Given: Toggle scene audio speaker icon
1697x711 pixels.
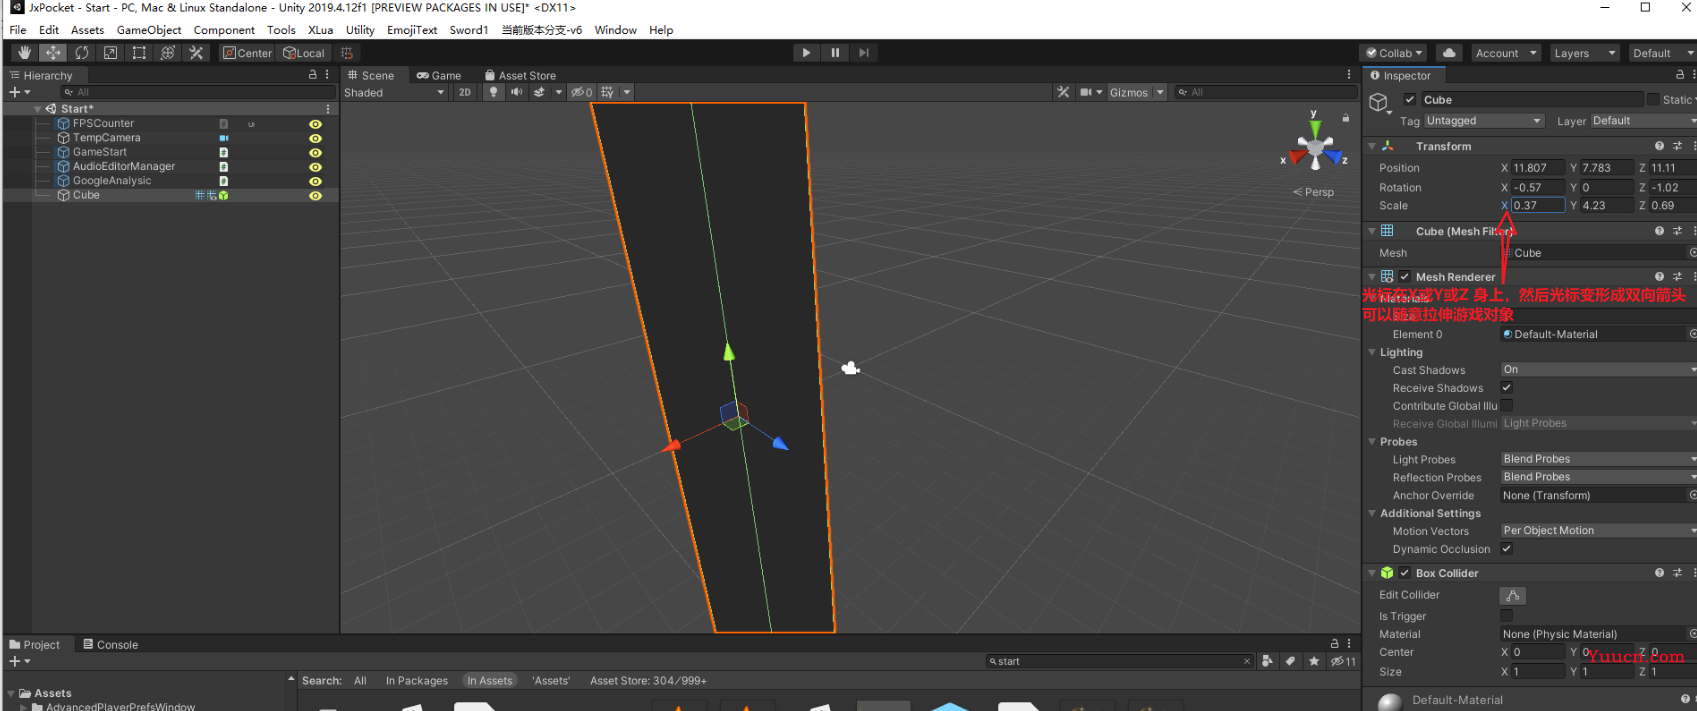Looking at the screenshot, I should pyautogui.click(x=516, y=92).
